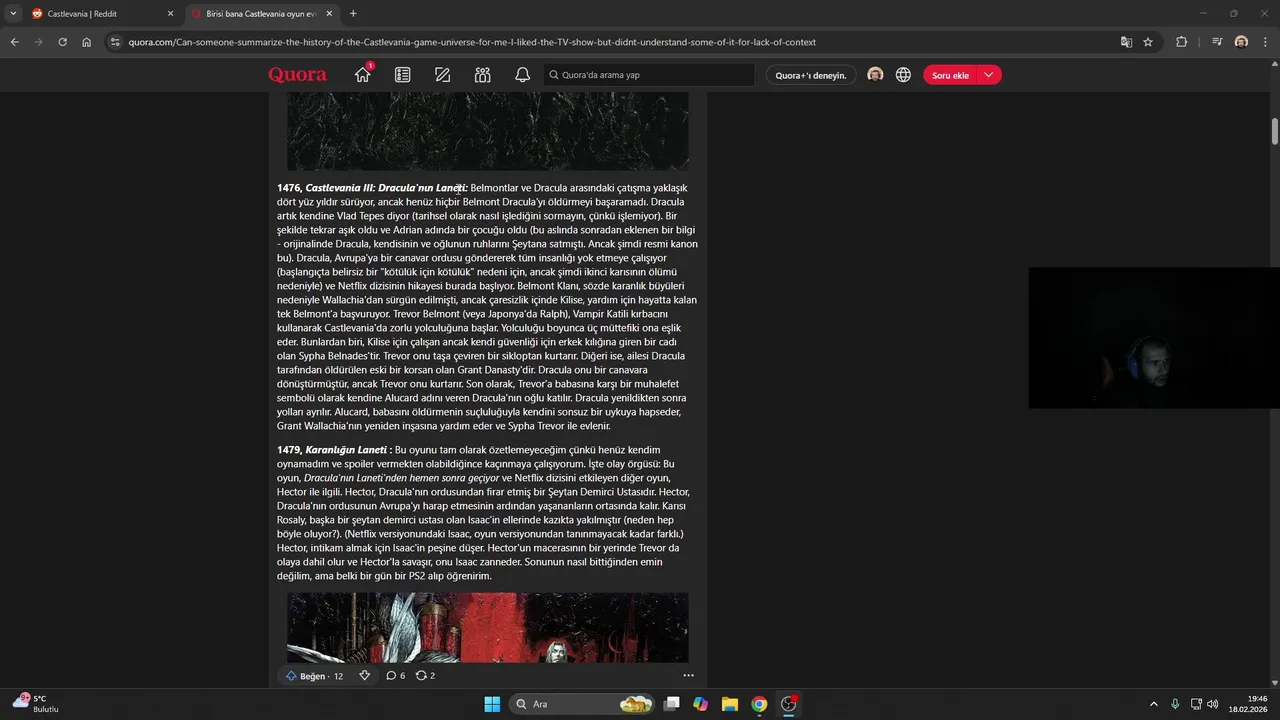The height and width of the screenshot is (720, 1280).
Task: Open Copilot from the taskbar
Action: (x=701, y=704)
